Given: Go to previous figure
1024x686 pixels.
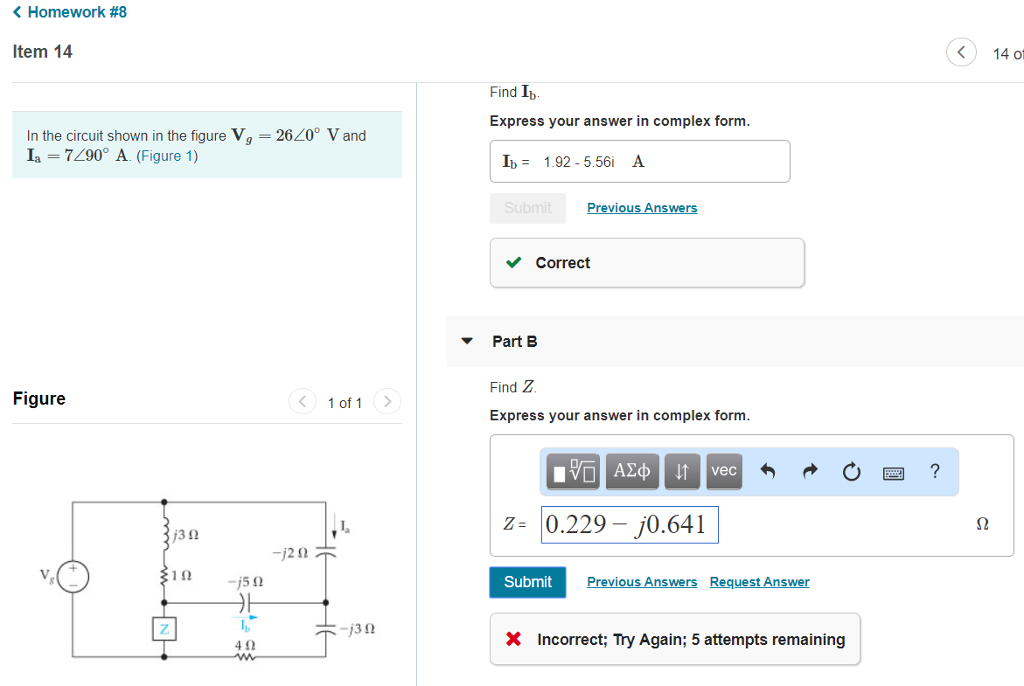Looking at the screenshot, I should point(302,402).
